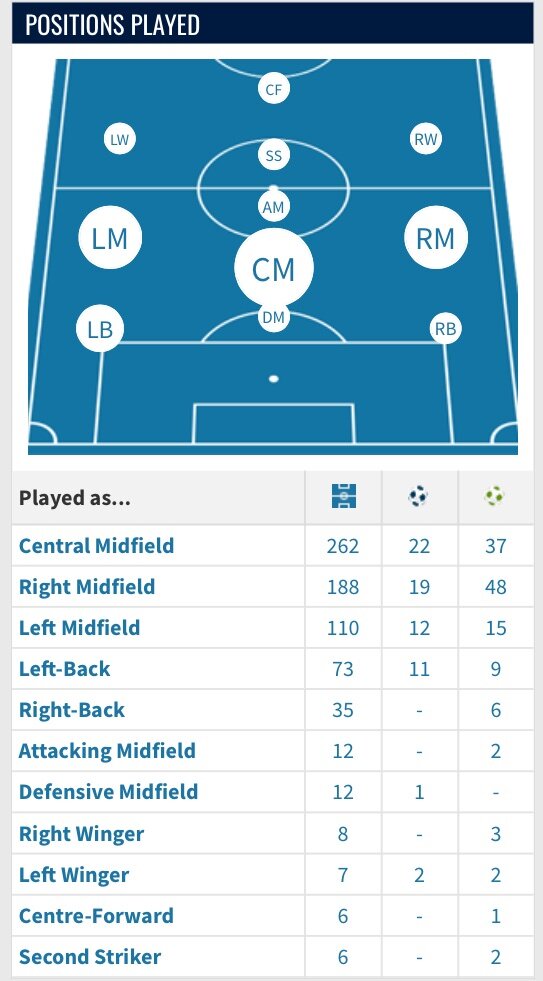Viewport: 543px width, 981px height.
Task: Open the Central Midfield link
Action: click(x=96, y=546)
